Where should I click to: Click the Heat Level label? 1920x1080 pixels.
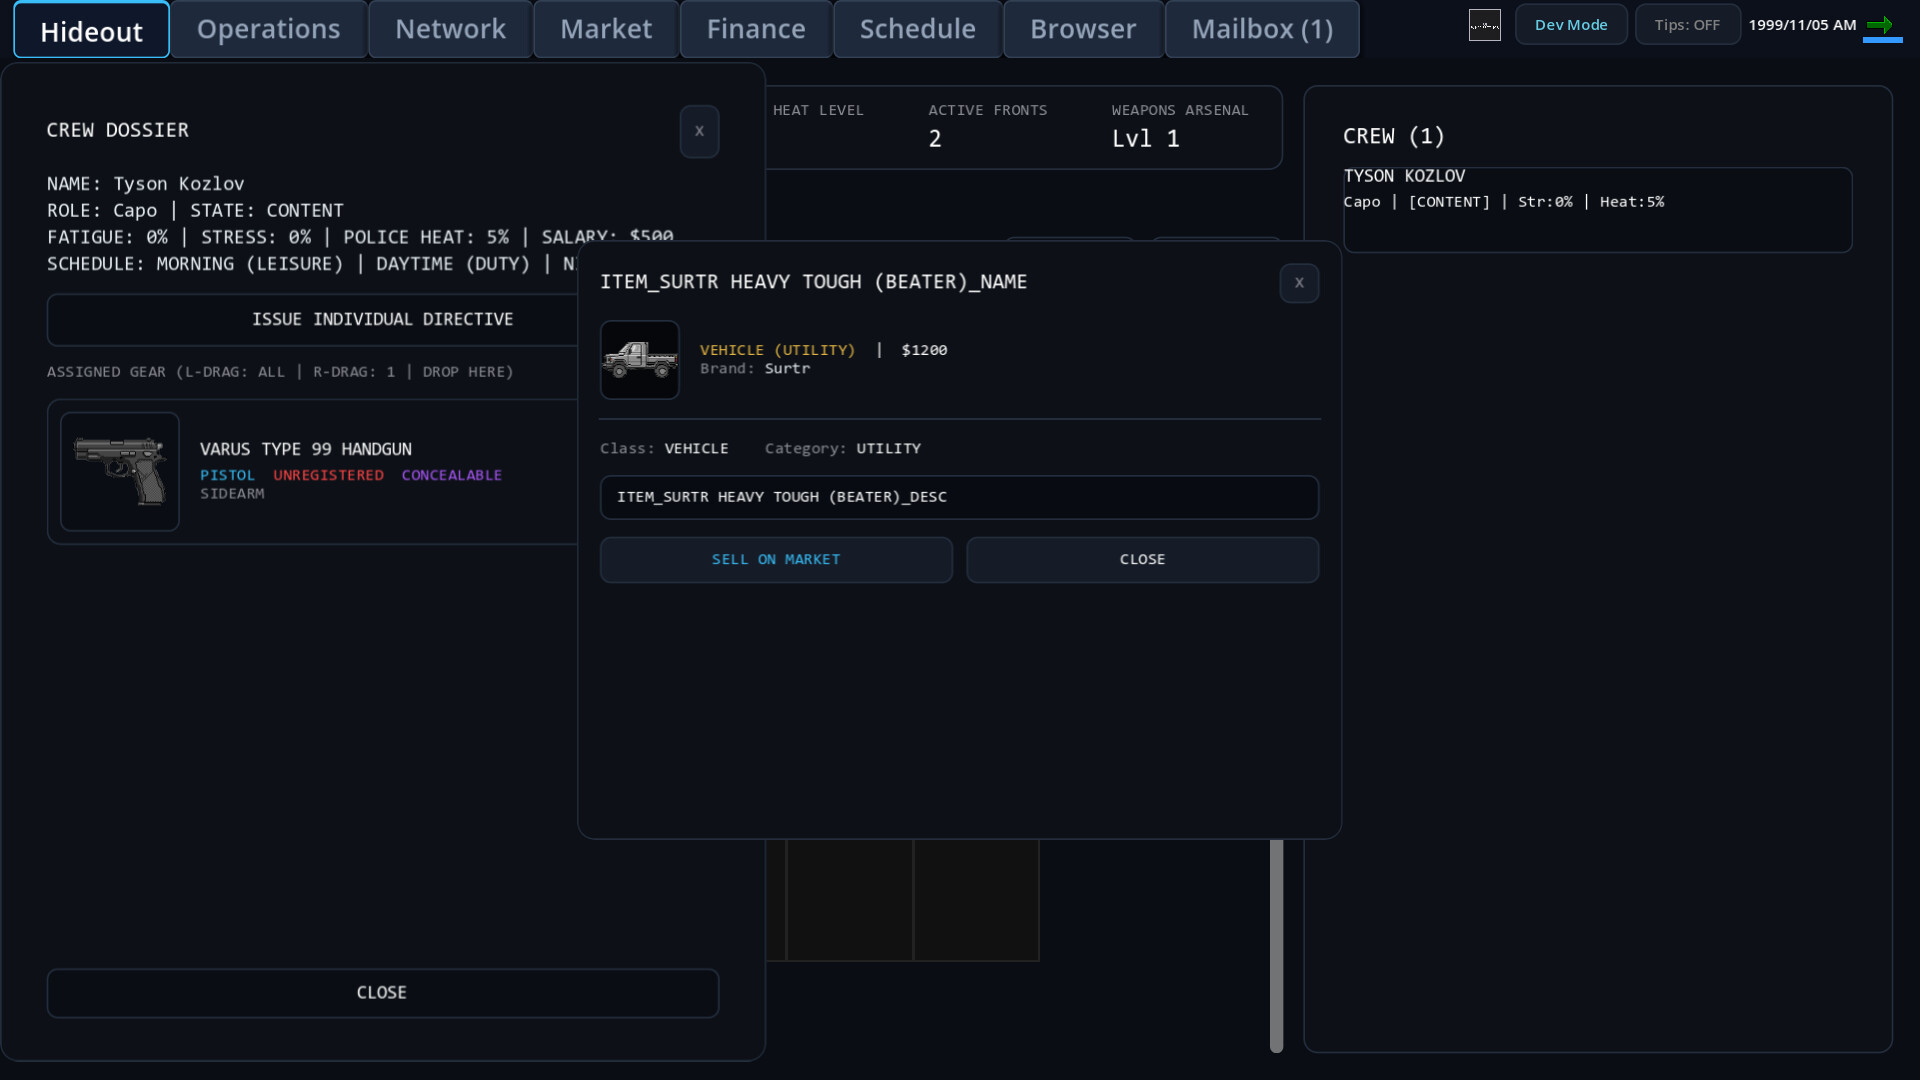tap(818, 110)
